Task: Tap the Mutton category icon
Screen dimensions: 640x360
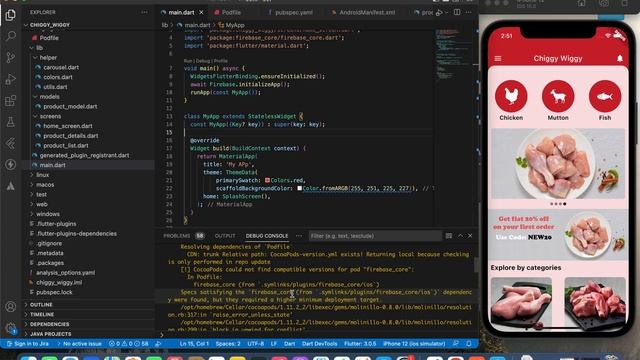Action: click(x=558, y=96)
